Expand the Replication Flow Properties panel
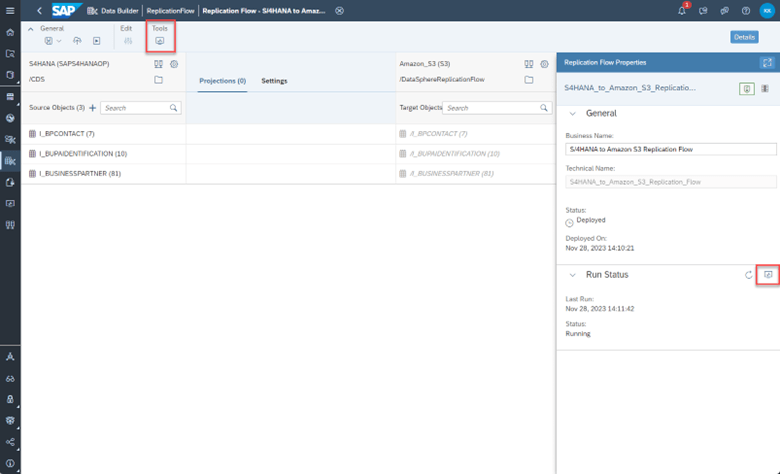This screenshot has width=780, height=474. coord(767,63)
